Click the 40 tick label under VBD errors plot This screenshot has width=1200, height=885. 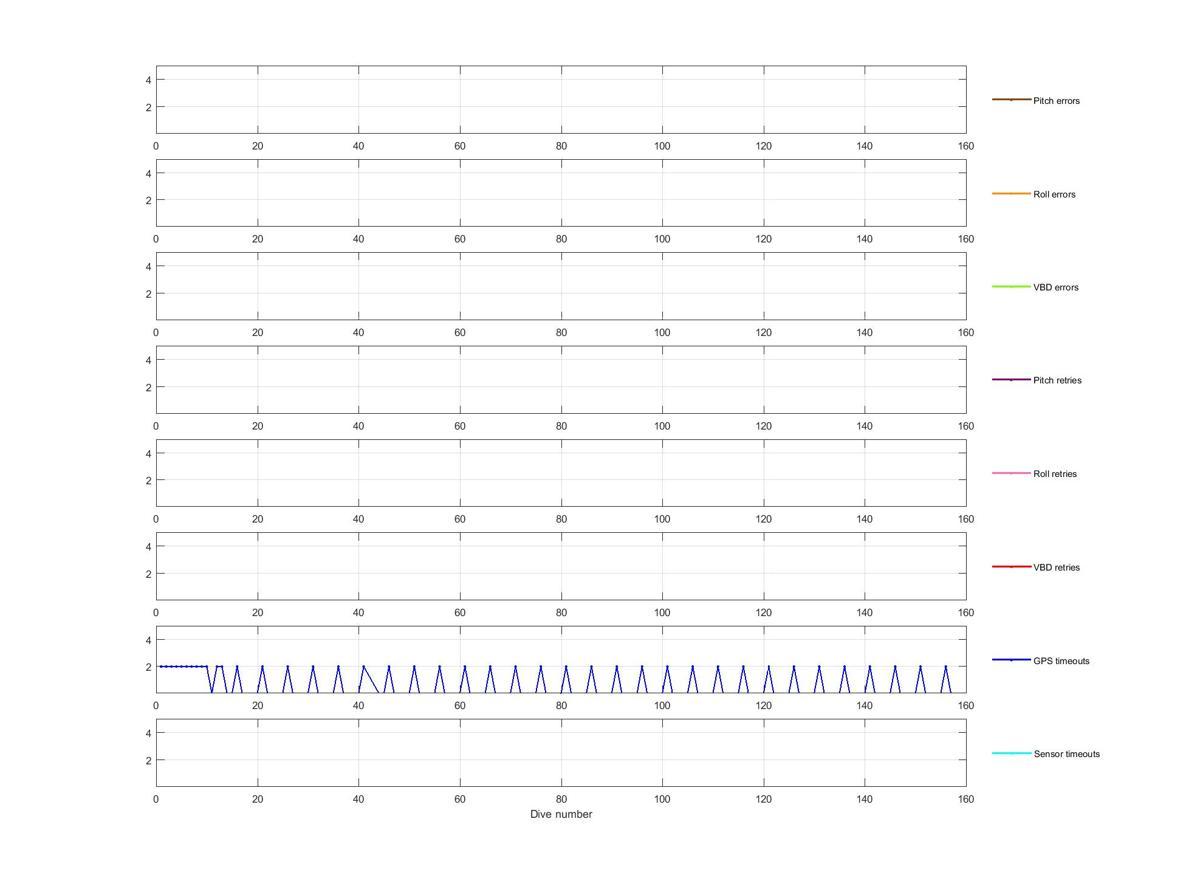pyautogui.click(x=359, y=333)
